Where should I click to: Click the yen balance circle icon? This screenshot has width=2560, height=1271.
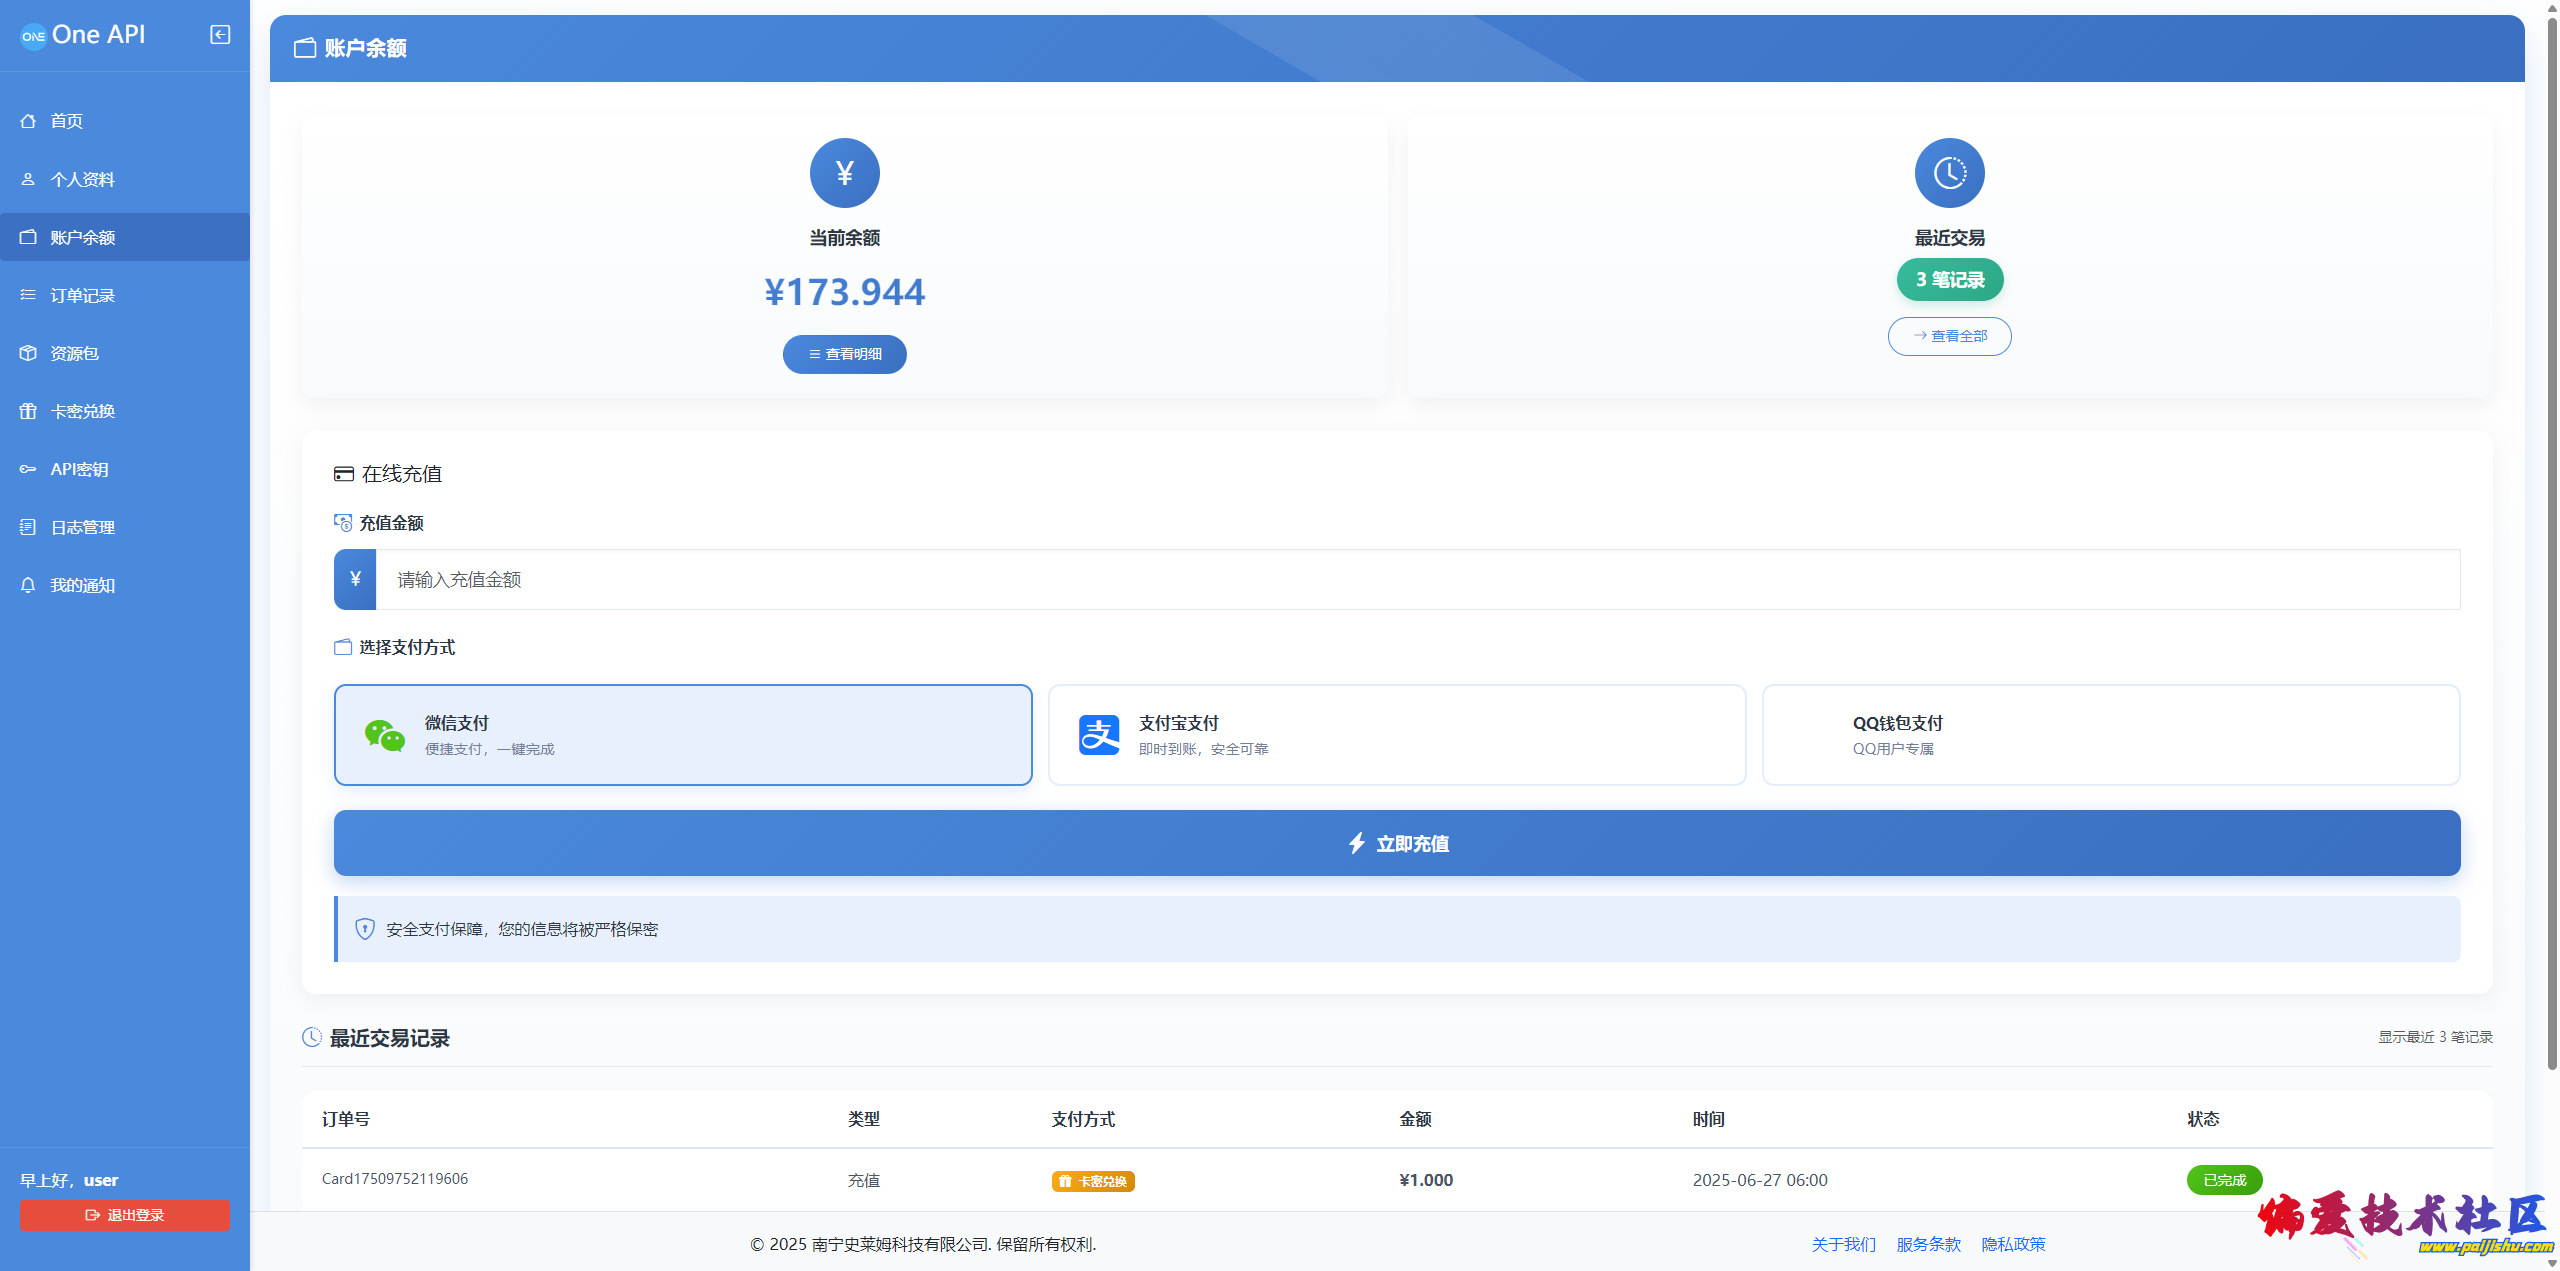[844, 173]
